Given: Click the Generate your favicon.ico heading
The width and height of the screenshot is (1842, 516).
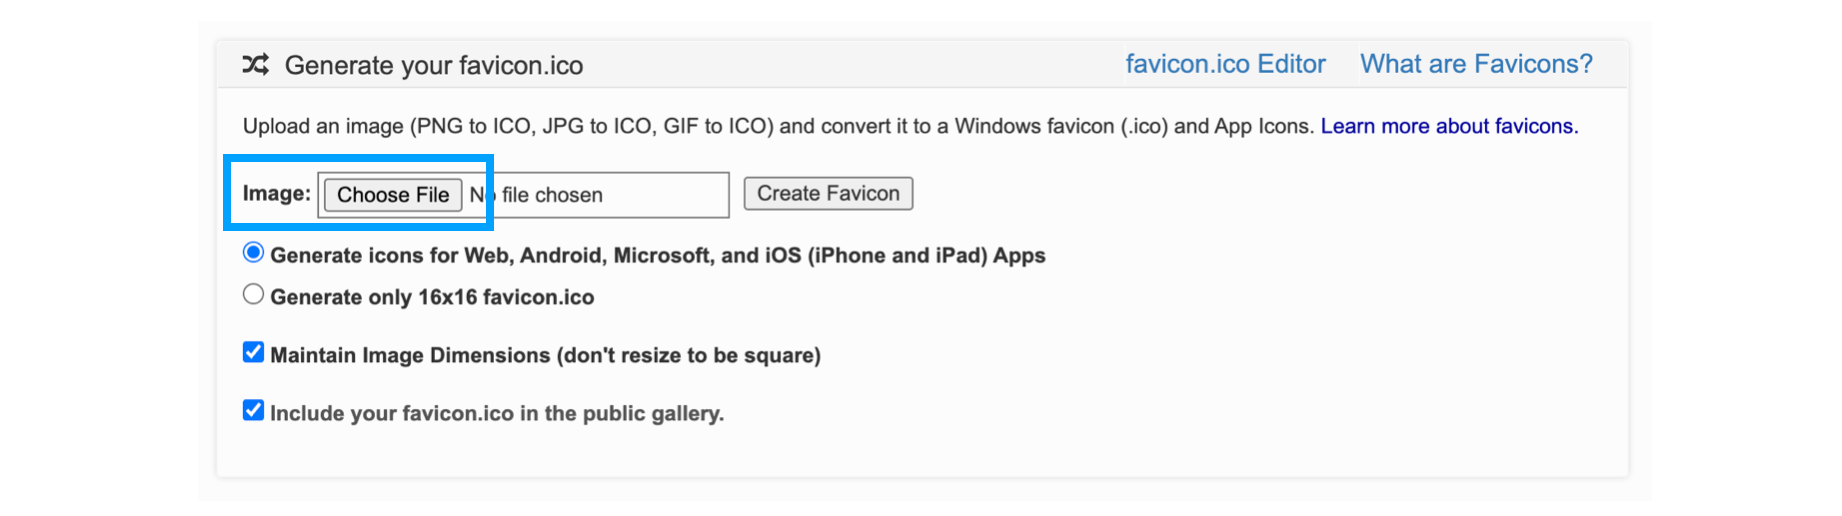Looking at the screenshot, I should tap(434, 66).
